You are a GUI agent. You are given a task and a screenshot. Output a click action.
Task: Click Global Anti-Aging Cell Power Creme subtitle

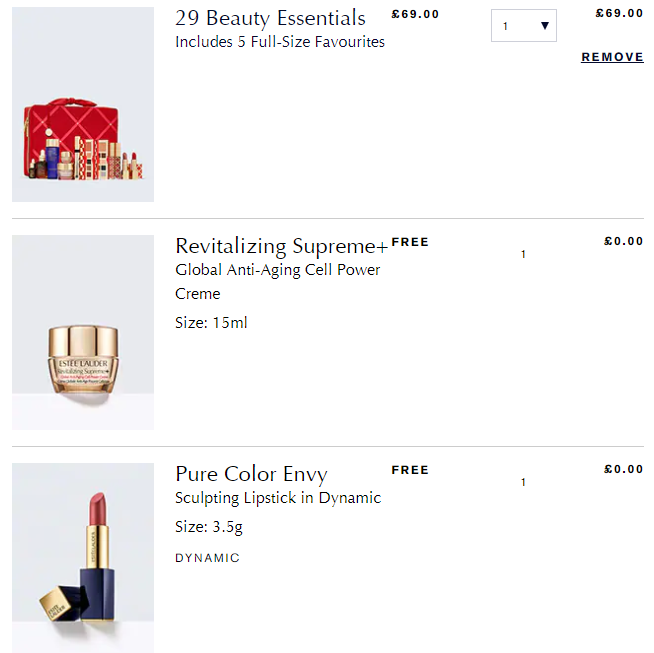(x=278, y=281)
